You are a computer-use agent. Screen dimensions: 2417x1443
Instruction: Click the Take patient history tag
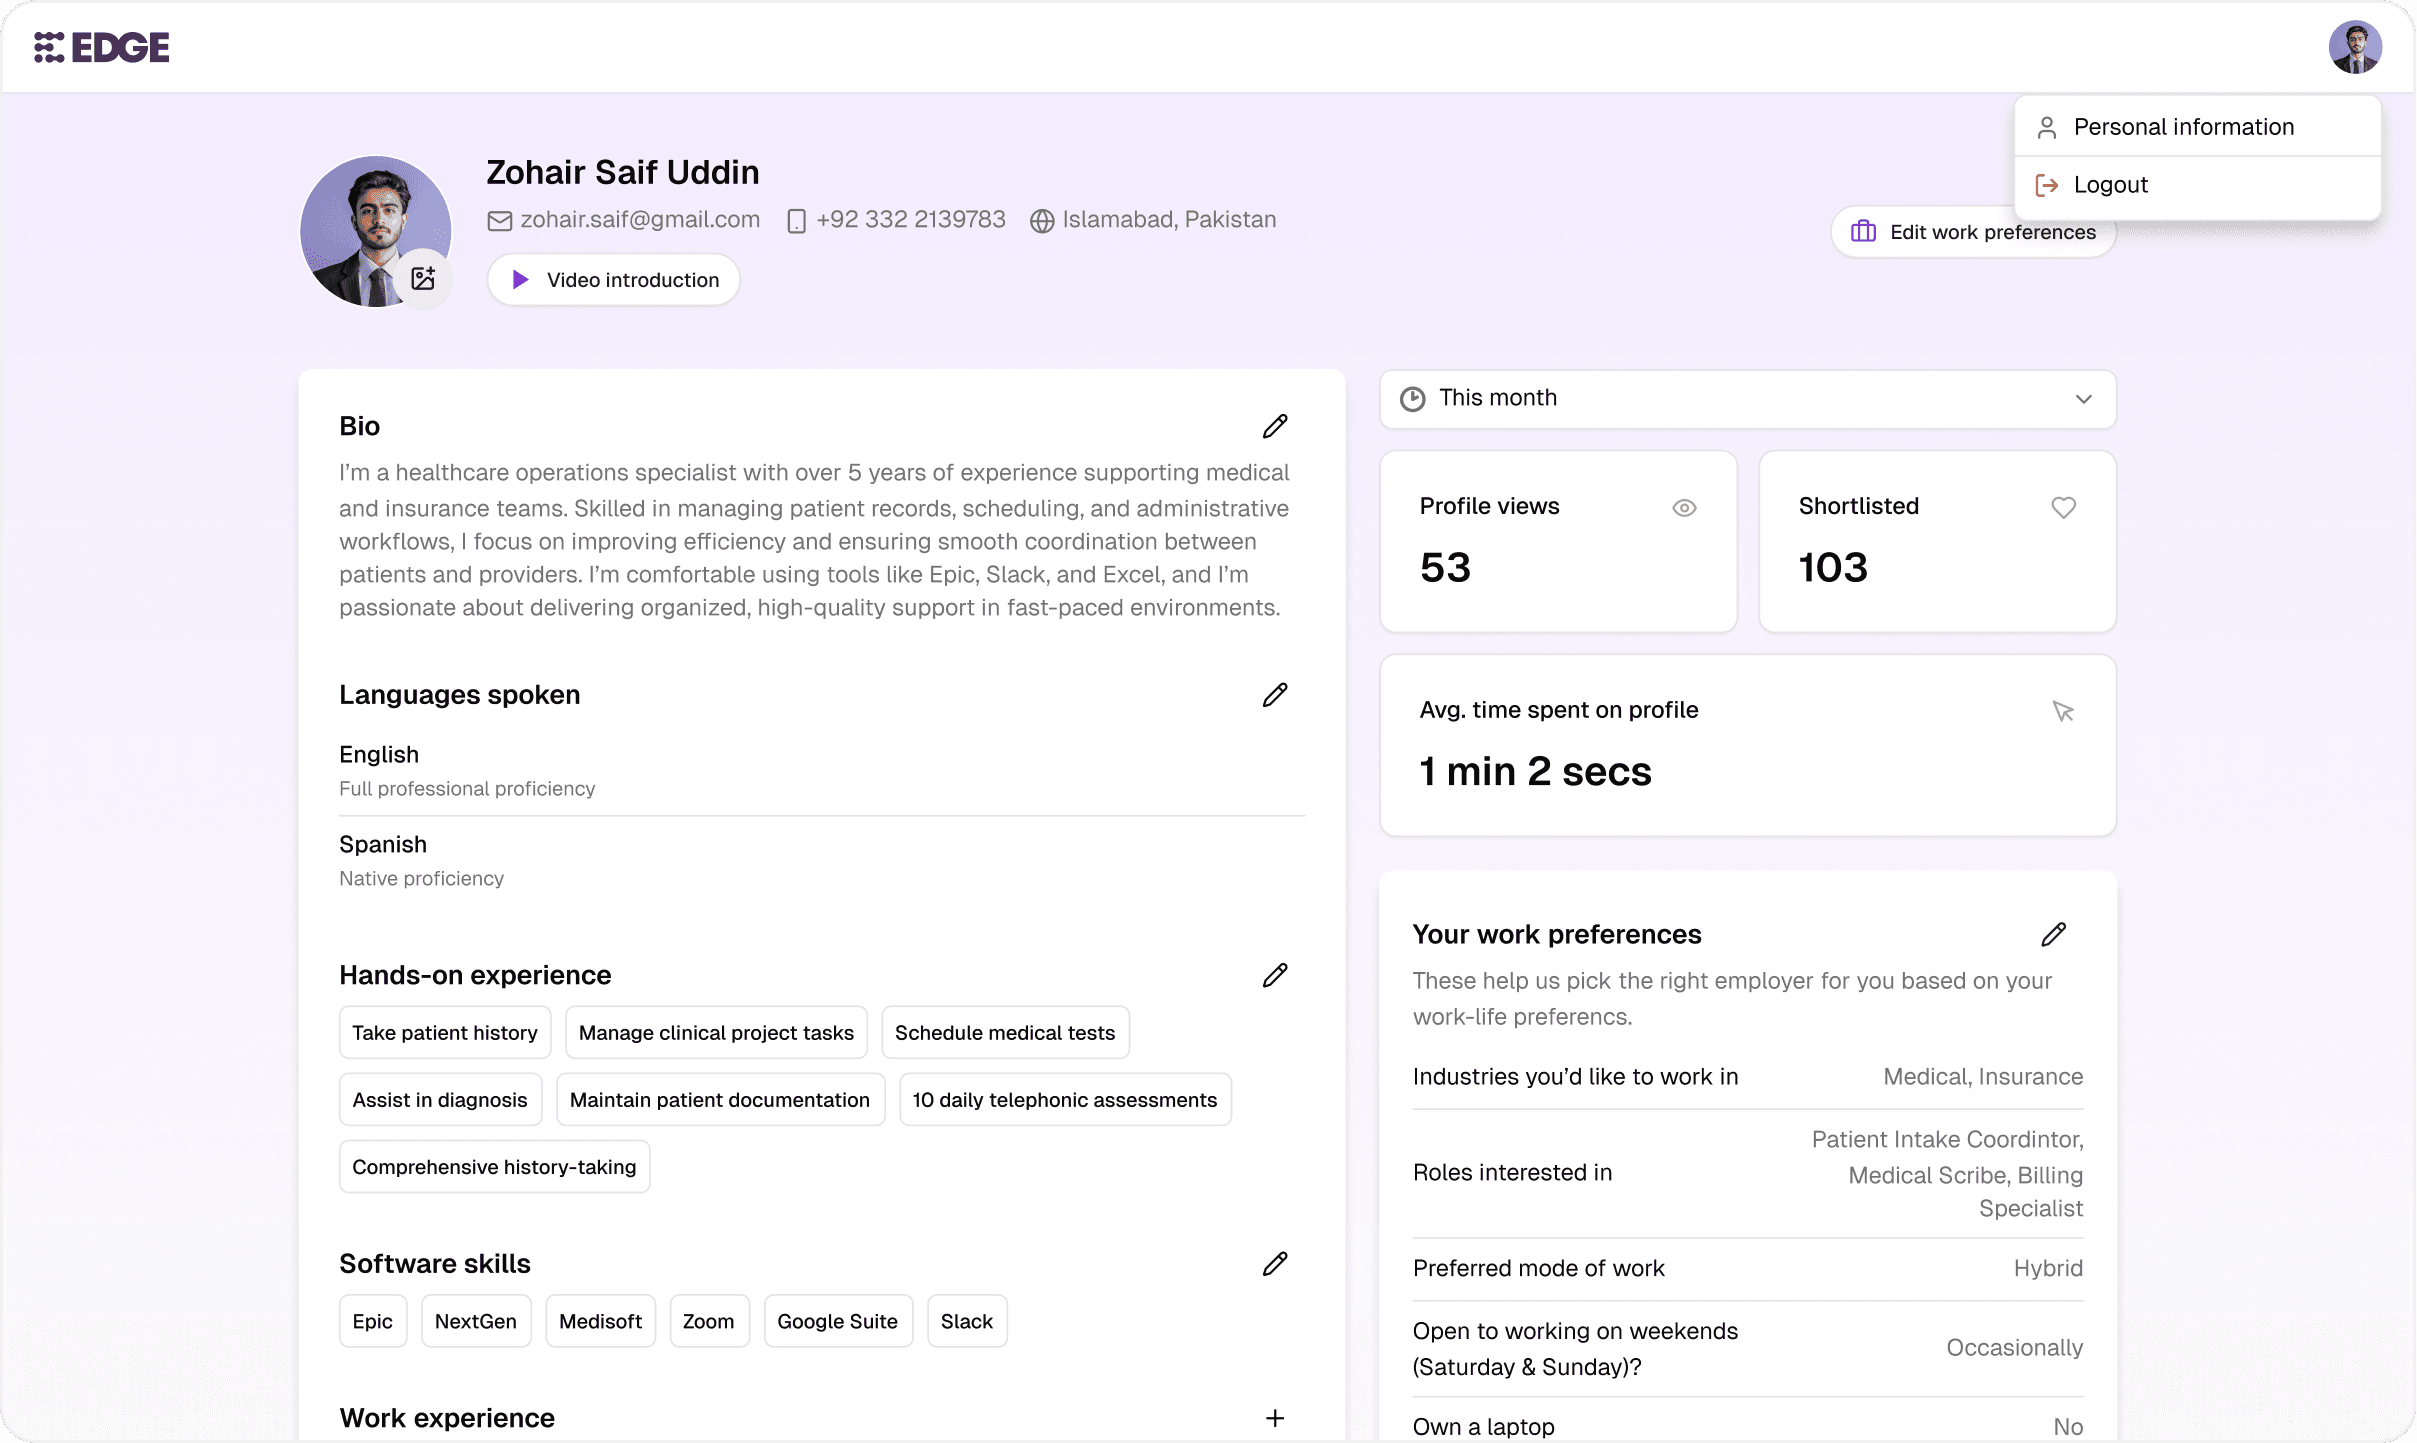(x=444, y=1032)
